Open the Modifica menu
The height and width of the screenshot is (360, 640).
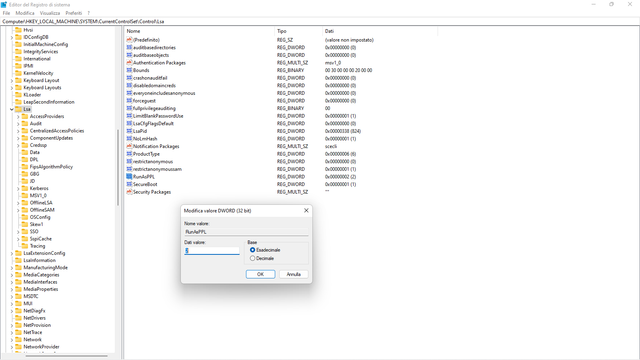pyautogui.click(x=25, y=13)
